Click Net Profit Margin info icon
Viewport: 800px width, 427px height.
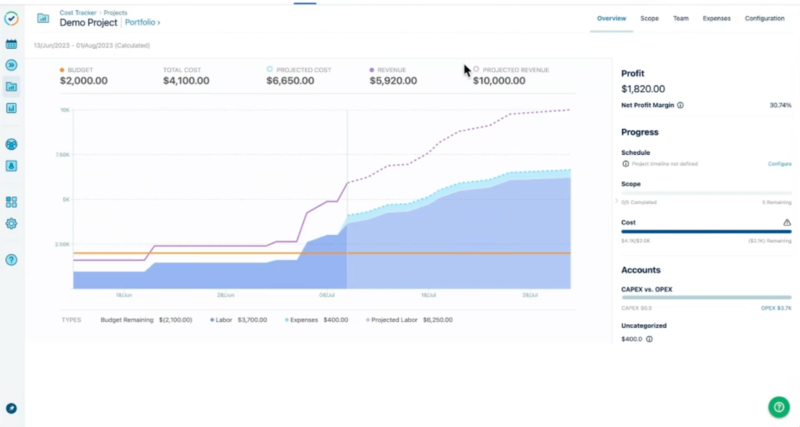tap(680, 105)
